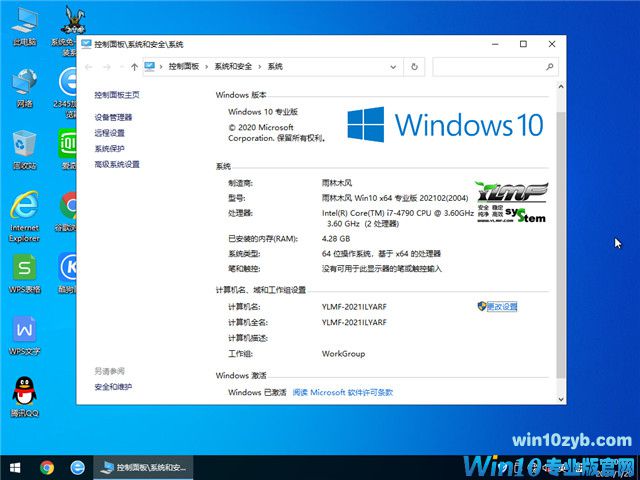Go up one level in Control Panel

click(x=134, y=67)
